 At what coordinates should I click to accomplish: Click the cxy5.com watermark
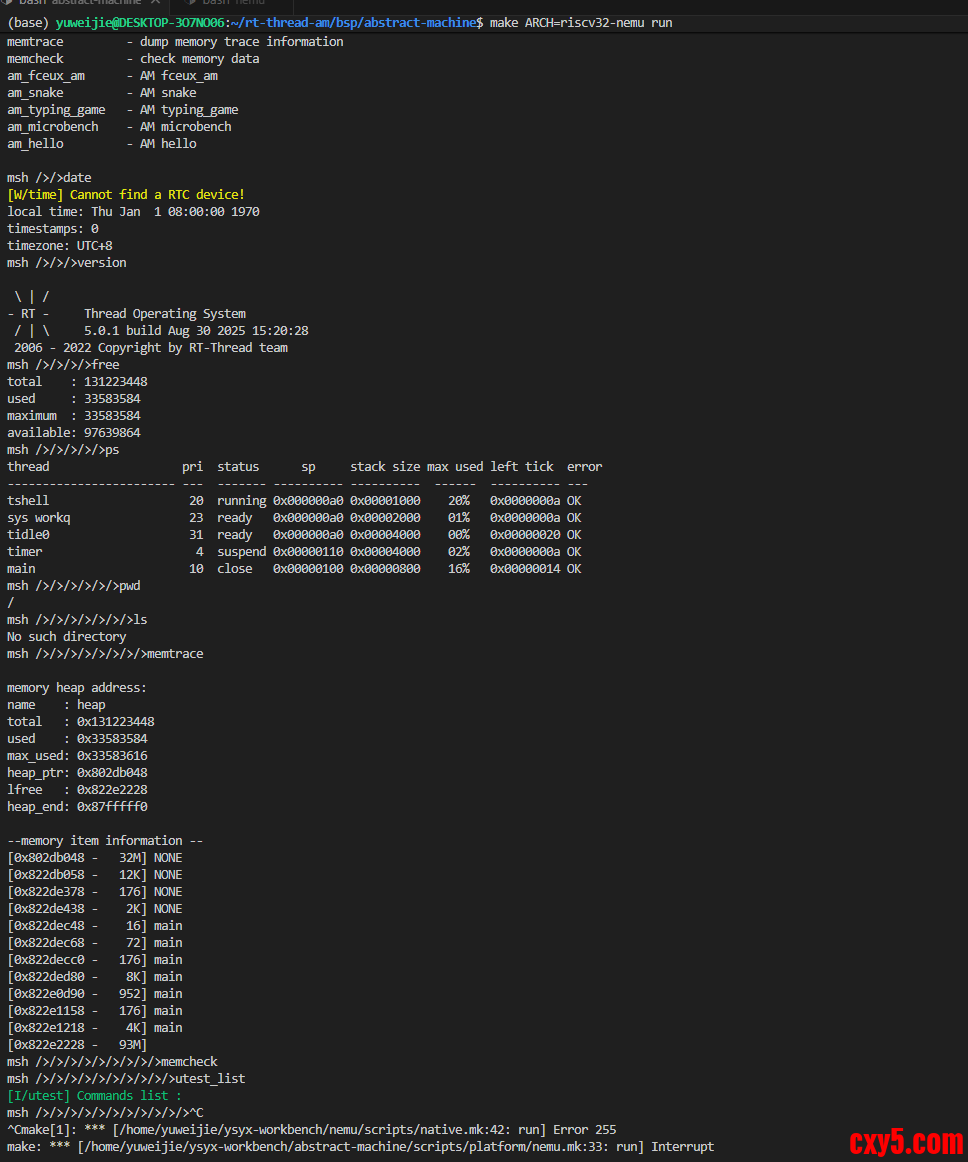click(906, 1140)
